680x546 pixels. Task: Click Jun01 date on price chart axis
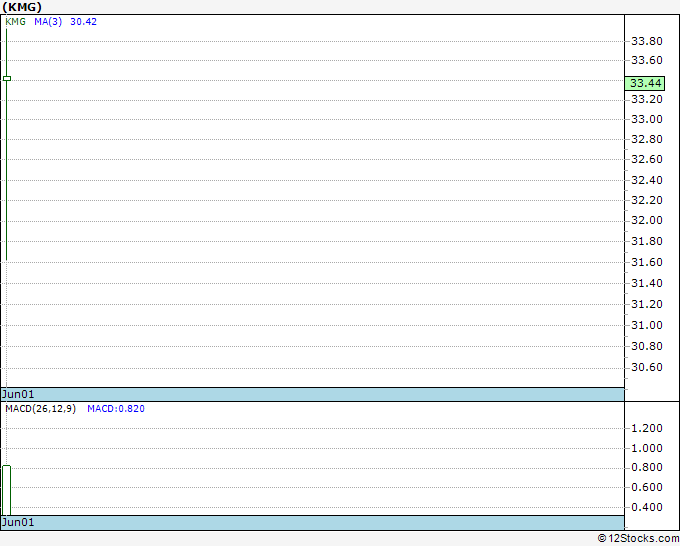click(x=18, y=394)
